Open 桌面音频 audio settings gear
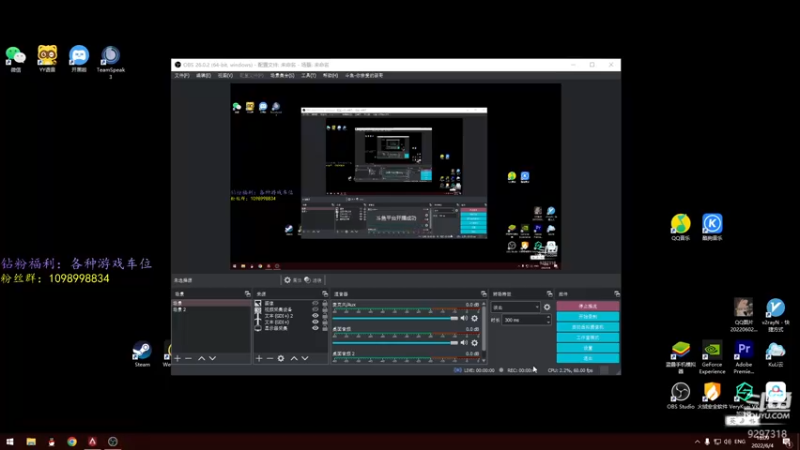 tap(474, 343)
